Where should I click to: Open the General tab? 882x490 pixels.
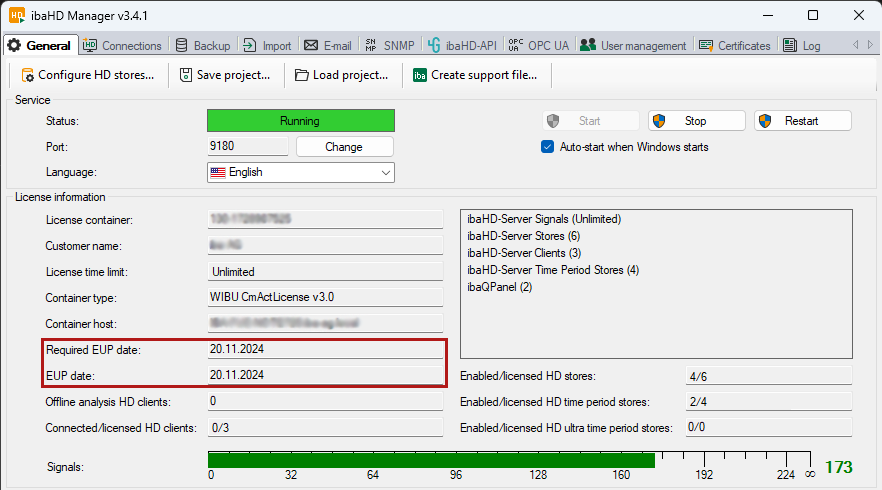click(x=39, y=46)
